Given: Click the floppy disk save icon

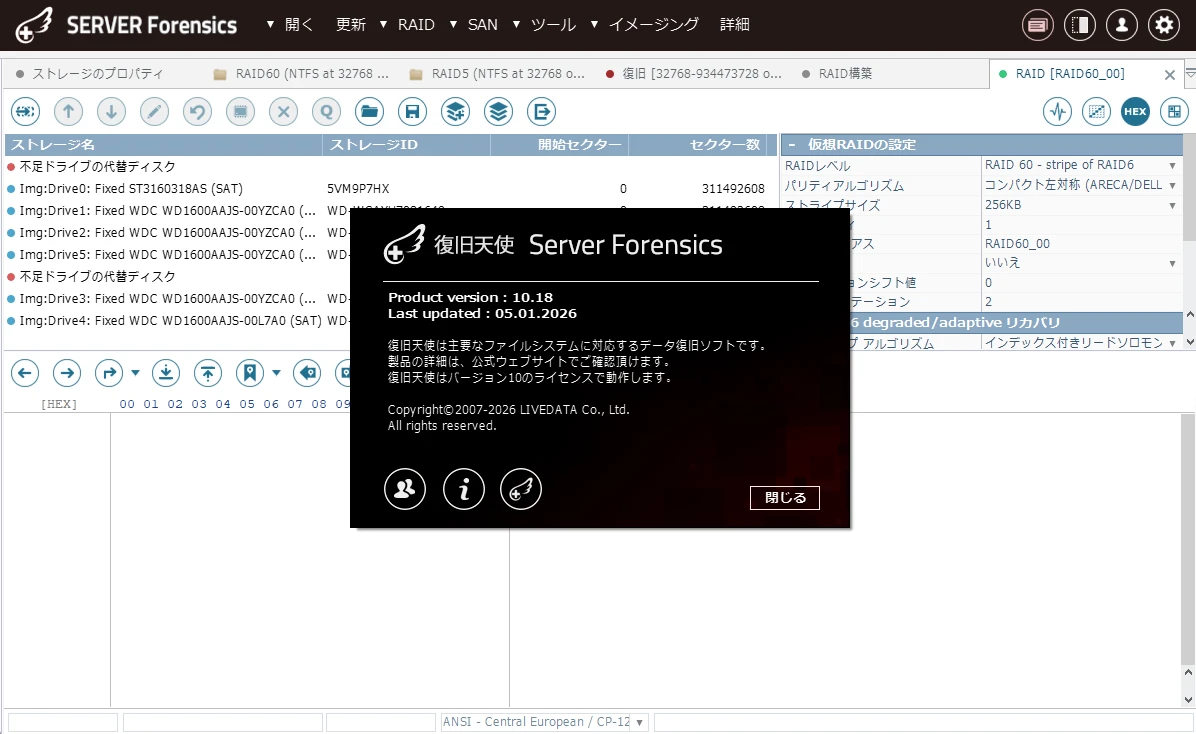Looking at the screenshot, I should [x=412, y=112].
